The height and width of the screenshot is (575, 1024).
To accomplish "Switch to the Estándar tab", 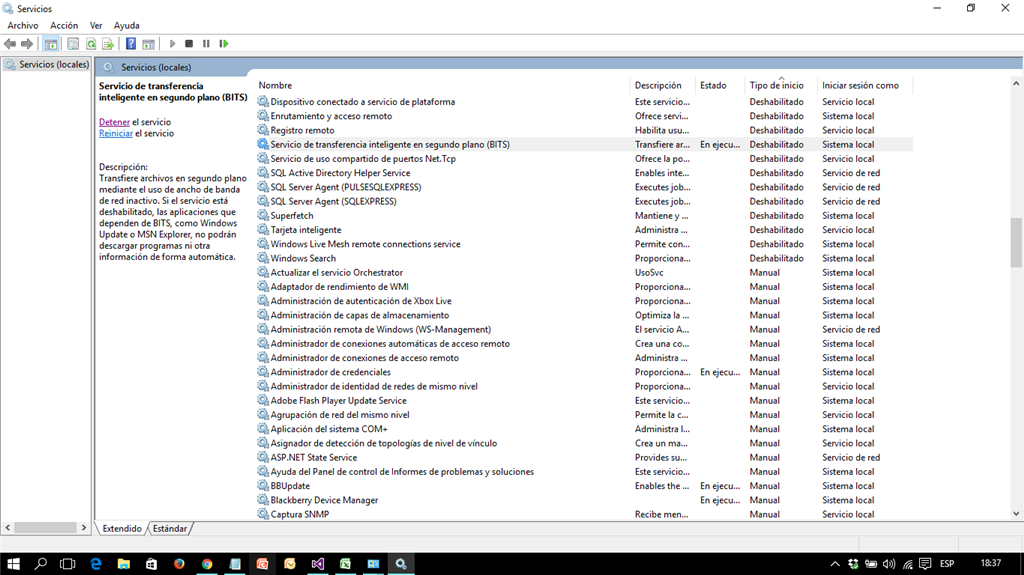I will pos(170,529).
